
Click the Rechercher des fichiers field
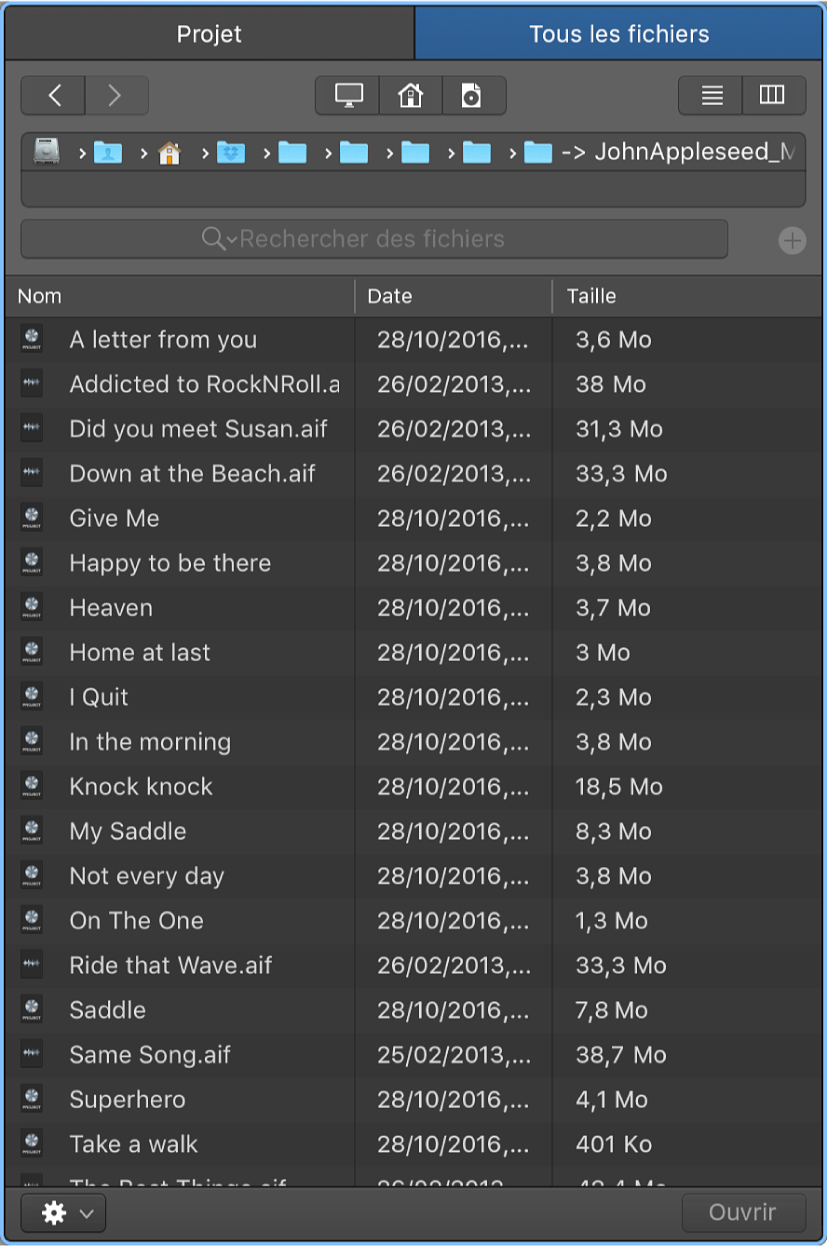pos(400,239)
